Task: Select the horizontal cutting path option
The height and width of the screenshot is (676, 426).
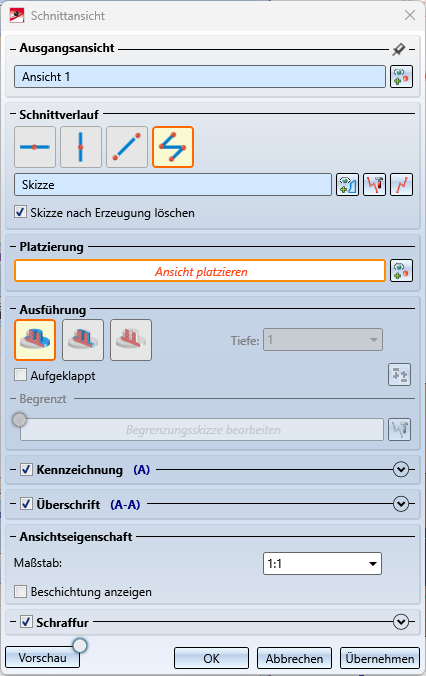Action: point(35,147)
